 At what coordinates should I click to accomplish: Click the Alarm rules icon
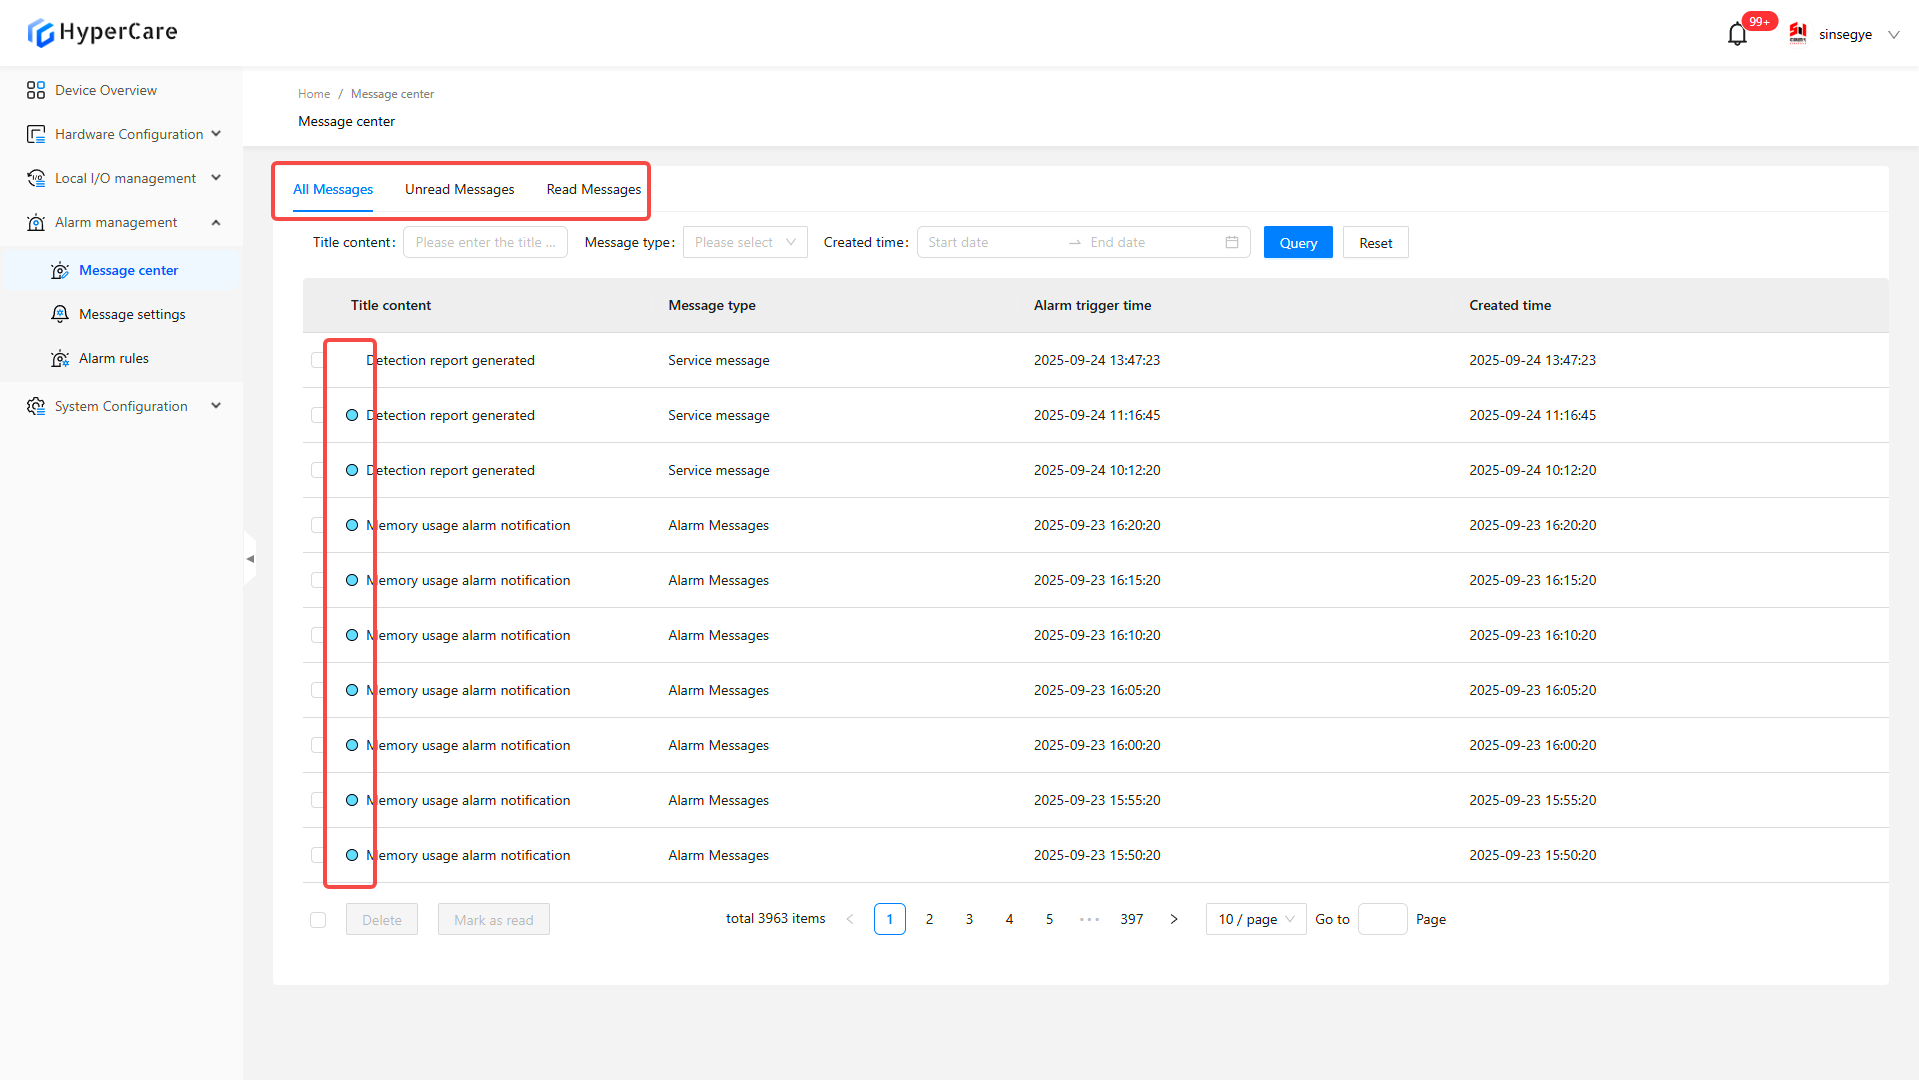point(60,358)
